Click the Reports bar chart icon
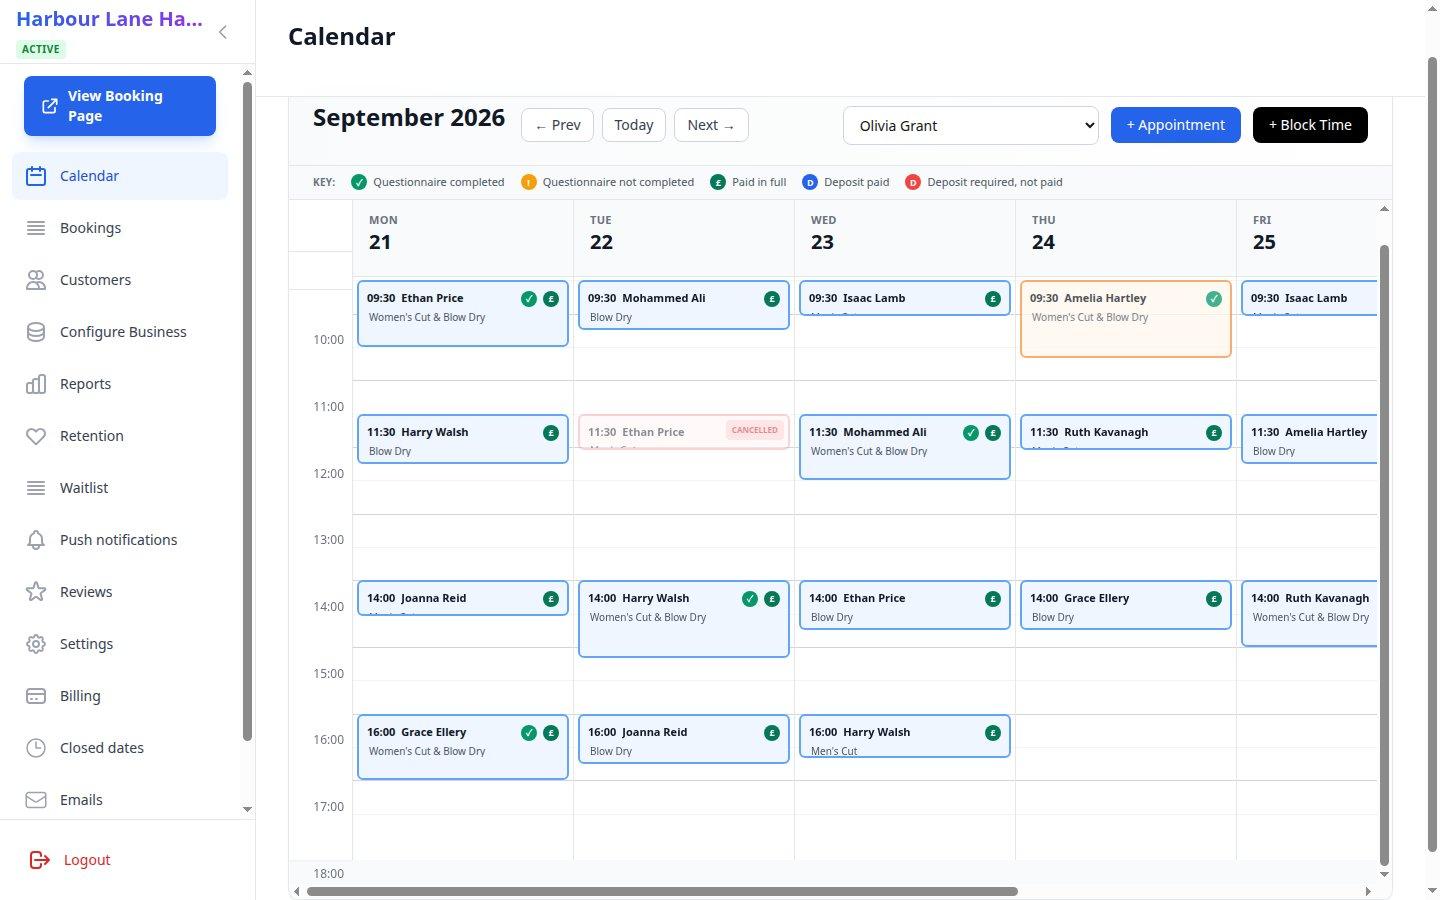Screen dimensions: 1440x900 click(36, 384)
